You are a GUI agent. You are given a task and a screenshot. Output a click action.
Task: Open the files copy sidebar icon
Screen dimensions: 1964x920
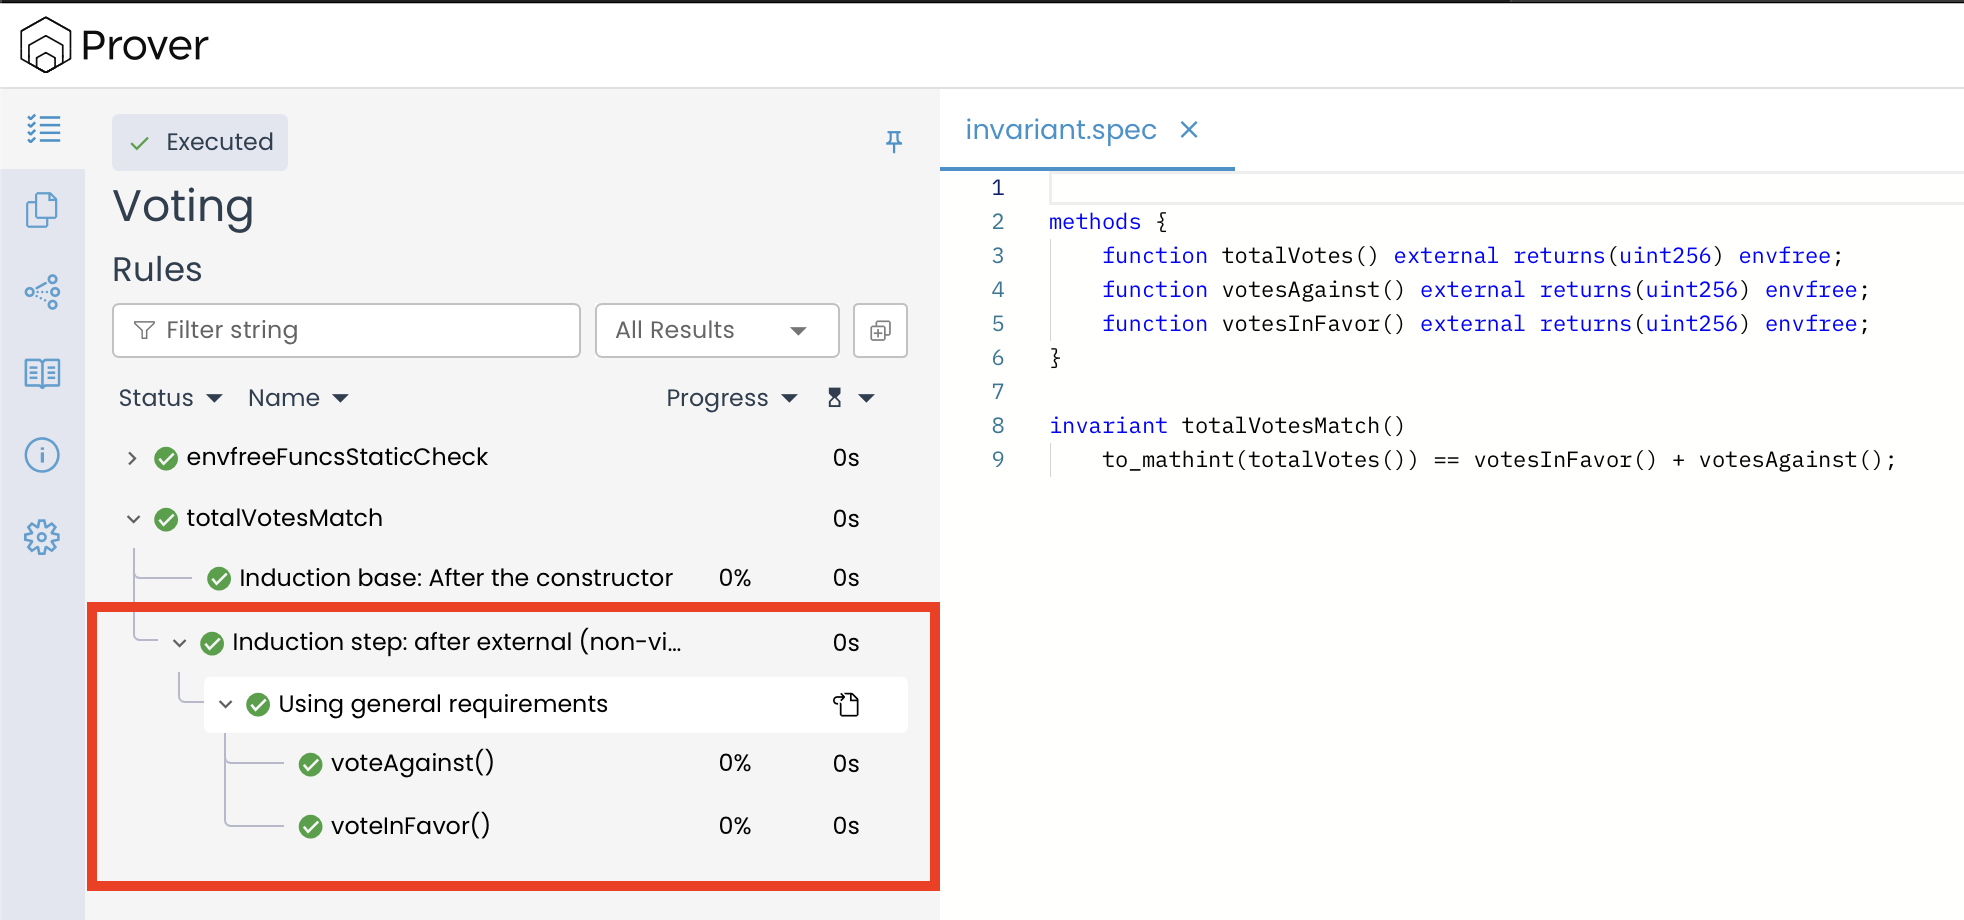click(x=42, y=210)
